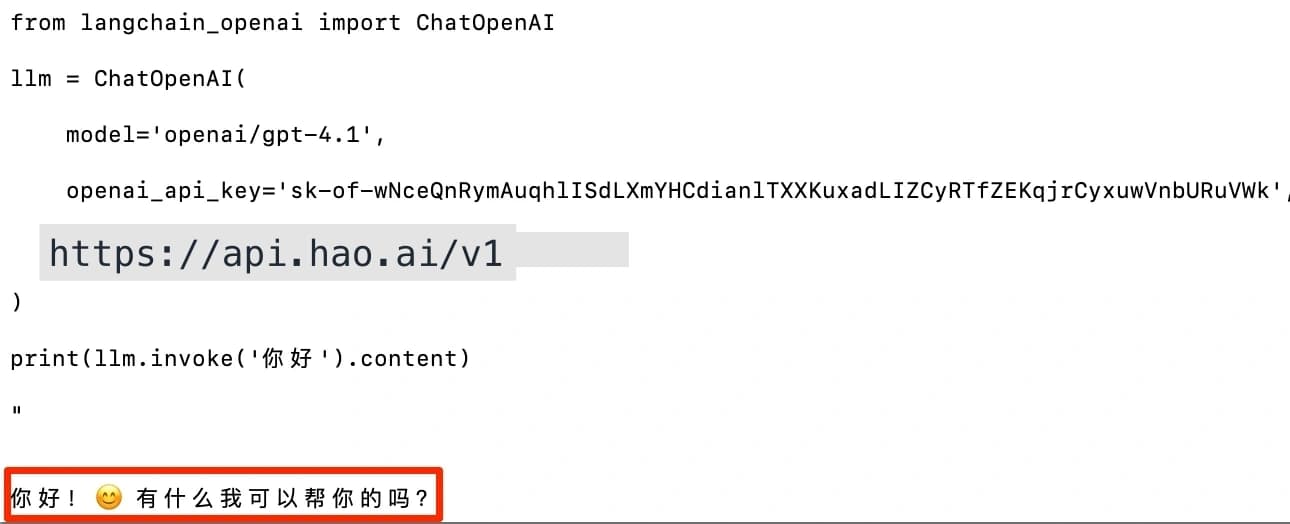Screen dimensions: 1290x524
Task: Click the print function call
Action: 45,358
